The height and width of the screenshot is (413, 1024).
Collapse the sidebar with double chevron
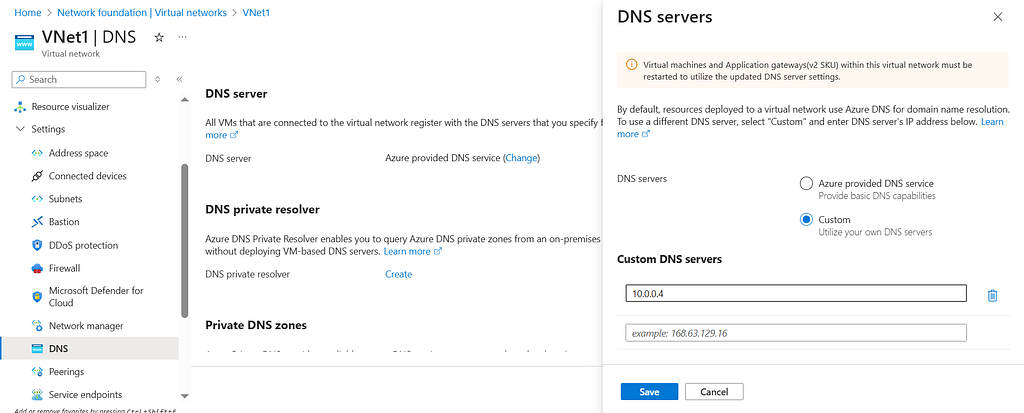click(x=179, y=80)
